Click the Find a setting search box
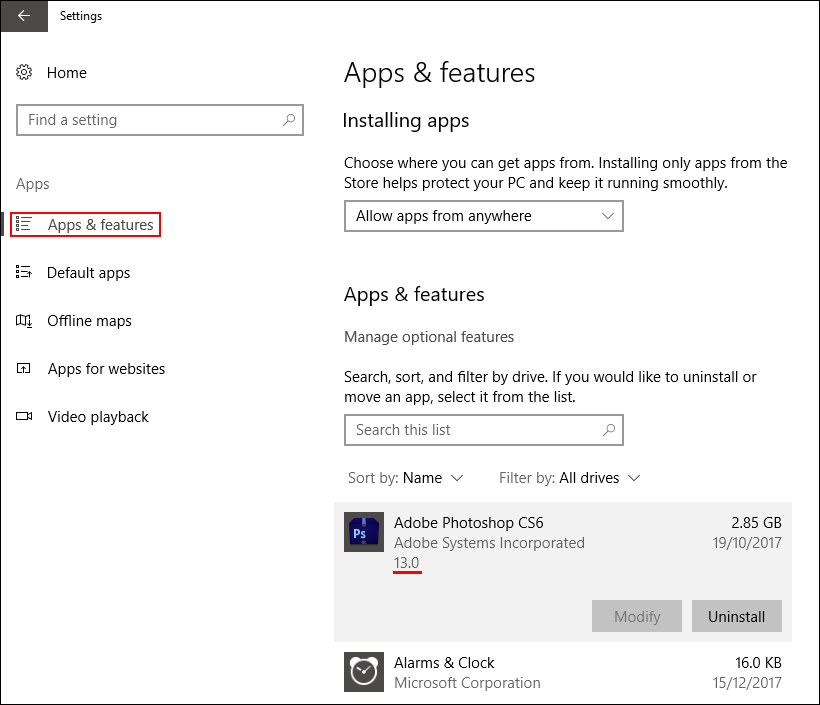The height and width of the screenshot is (705, 820). pyautogui.click(x=160, y=120)
